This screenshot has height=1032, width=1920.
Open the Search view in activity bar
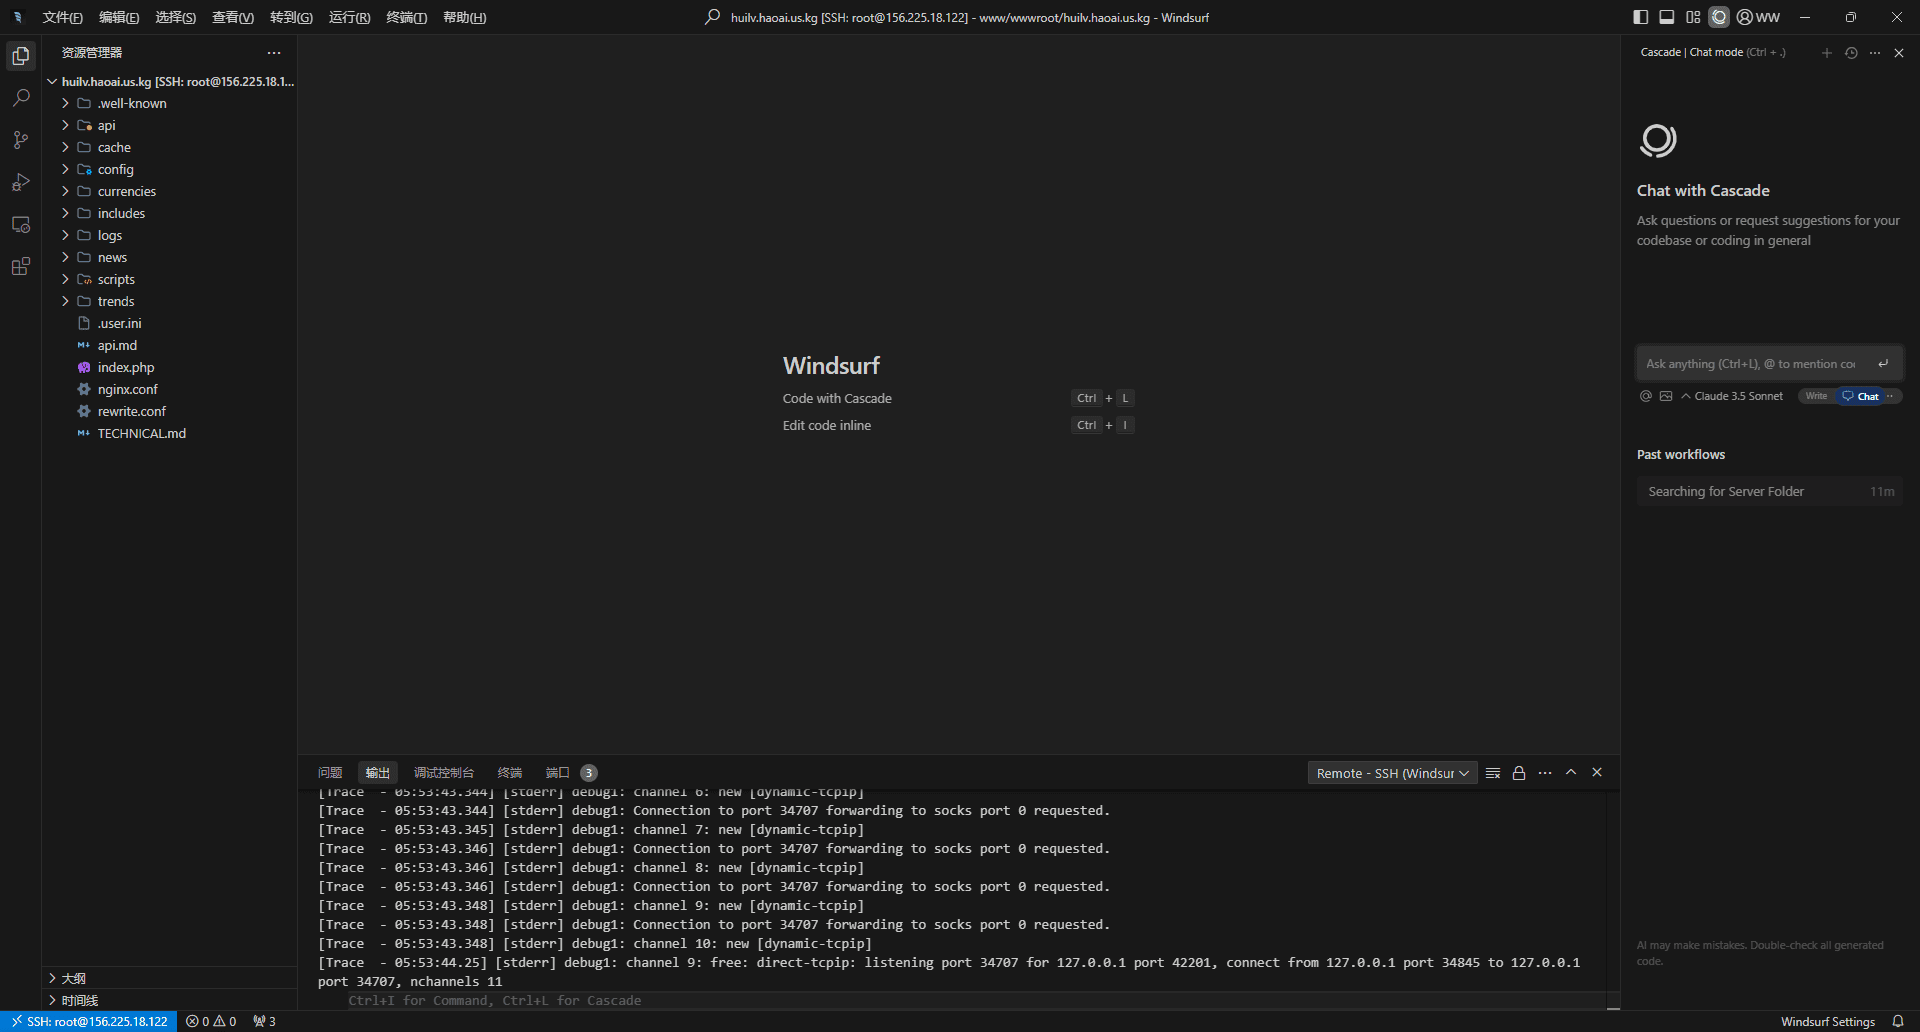(21, 98)
